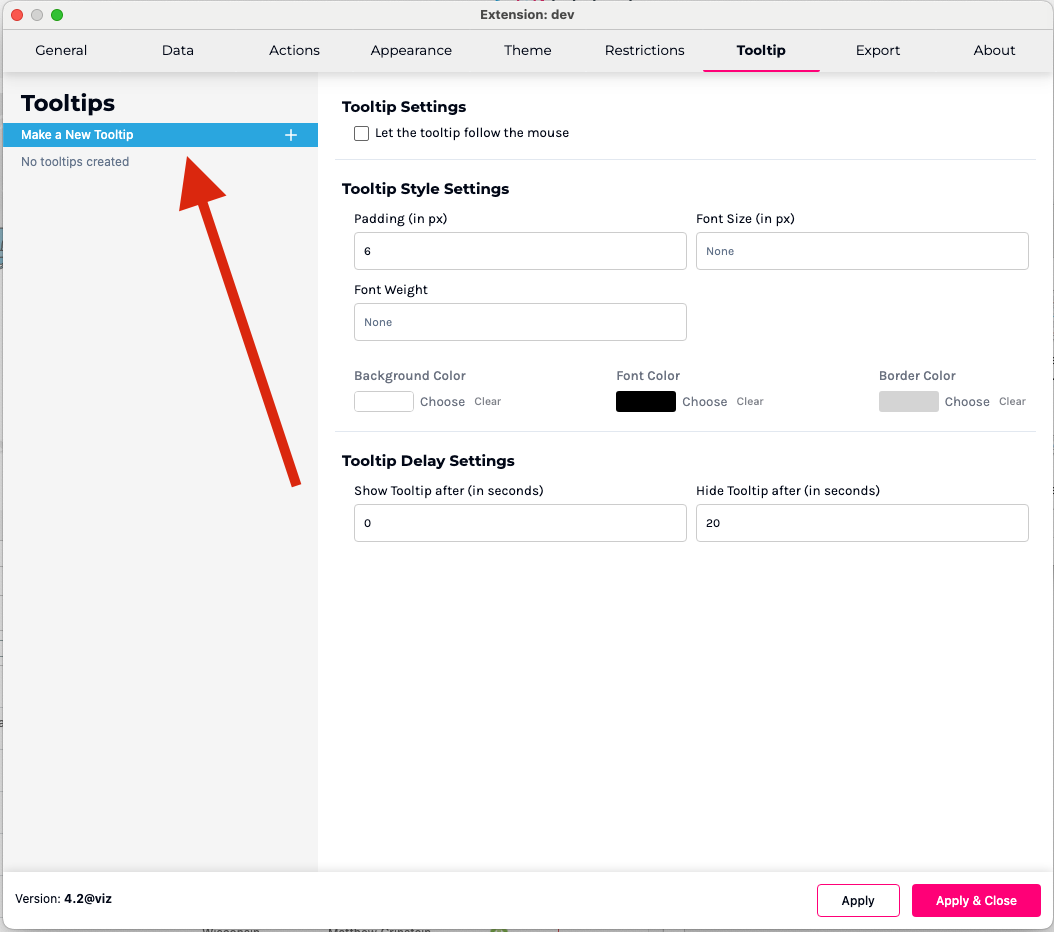
Task: View the About tab
Action: pos(994,50)
